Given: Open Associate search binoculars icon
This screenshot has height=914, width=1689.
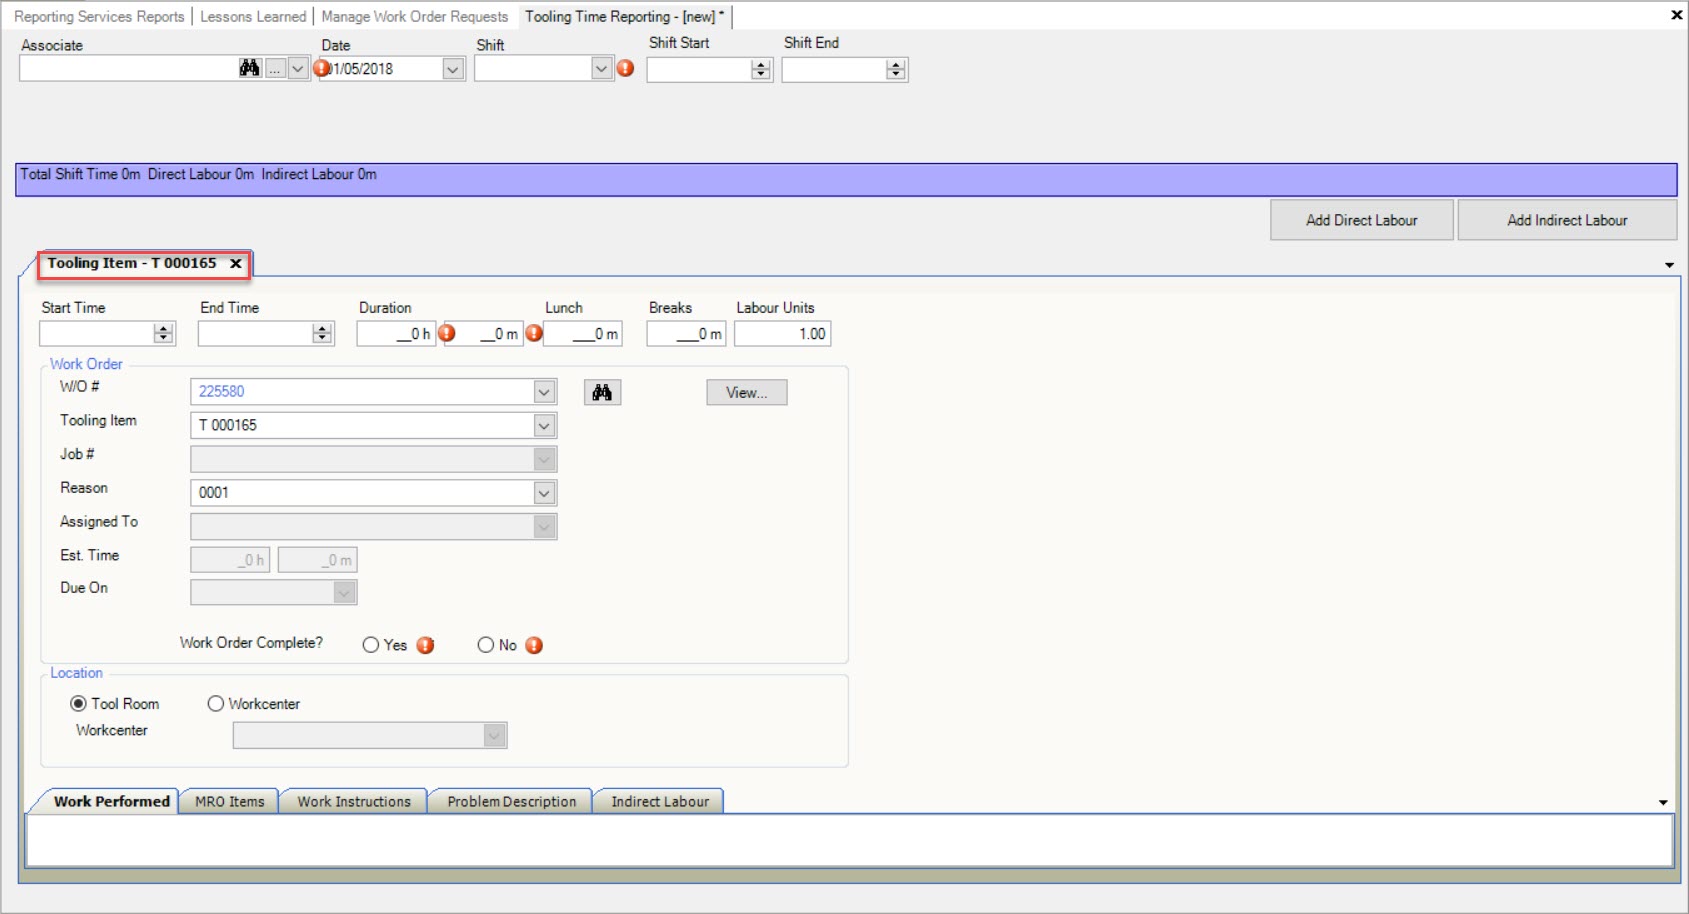Looking at the screenshot, I should pyautogui.click(x=249, y=68).
